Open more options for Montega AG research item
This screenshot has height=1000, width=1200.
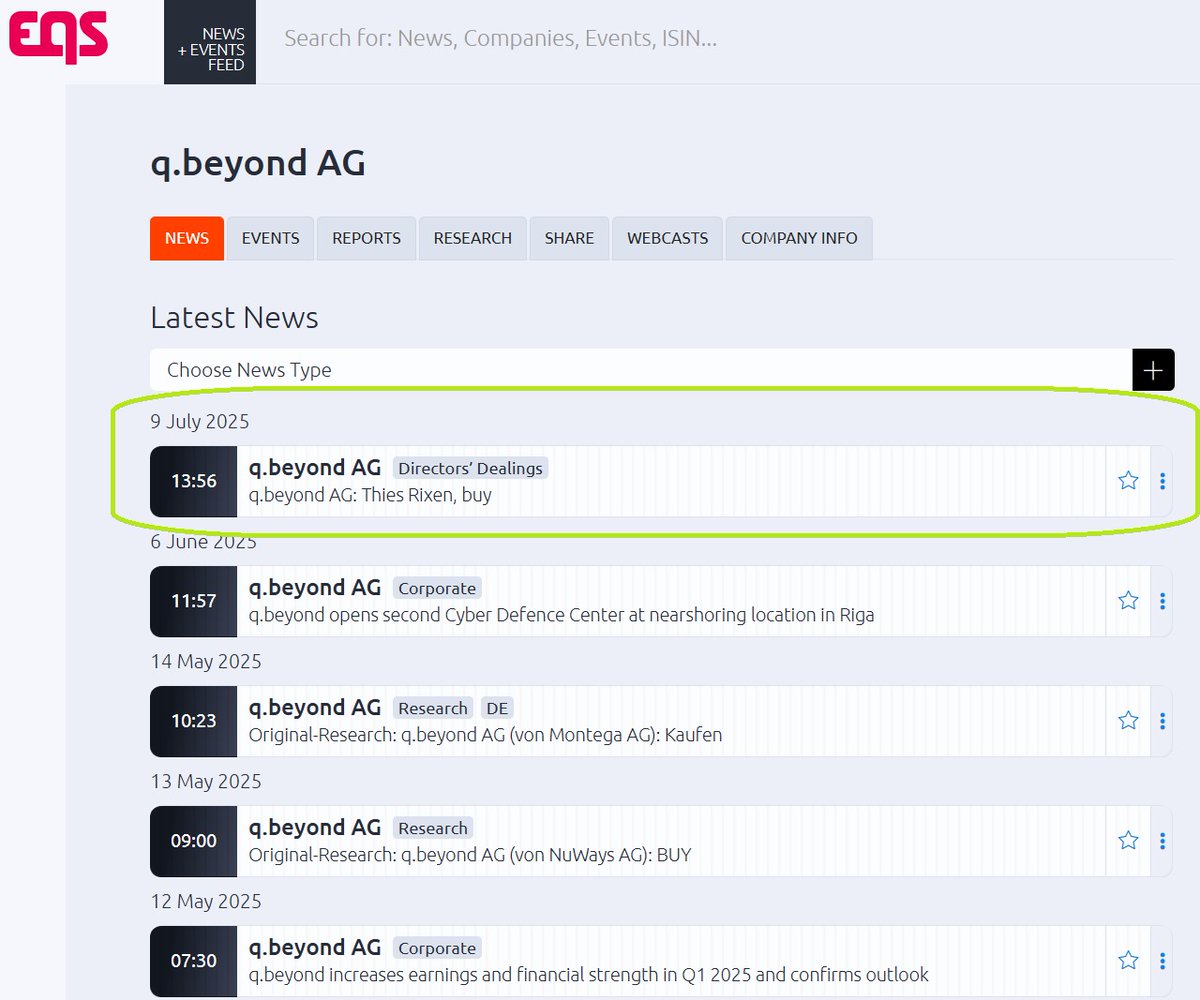coord(1162,721)
